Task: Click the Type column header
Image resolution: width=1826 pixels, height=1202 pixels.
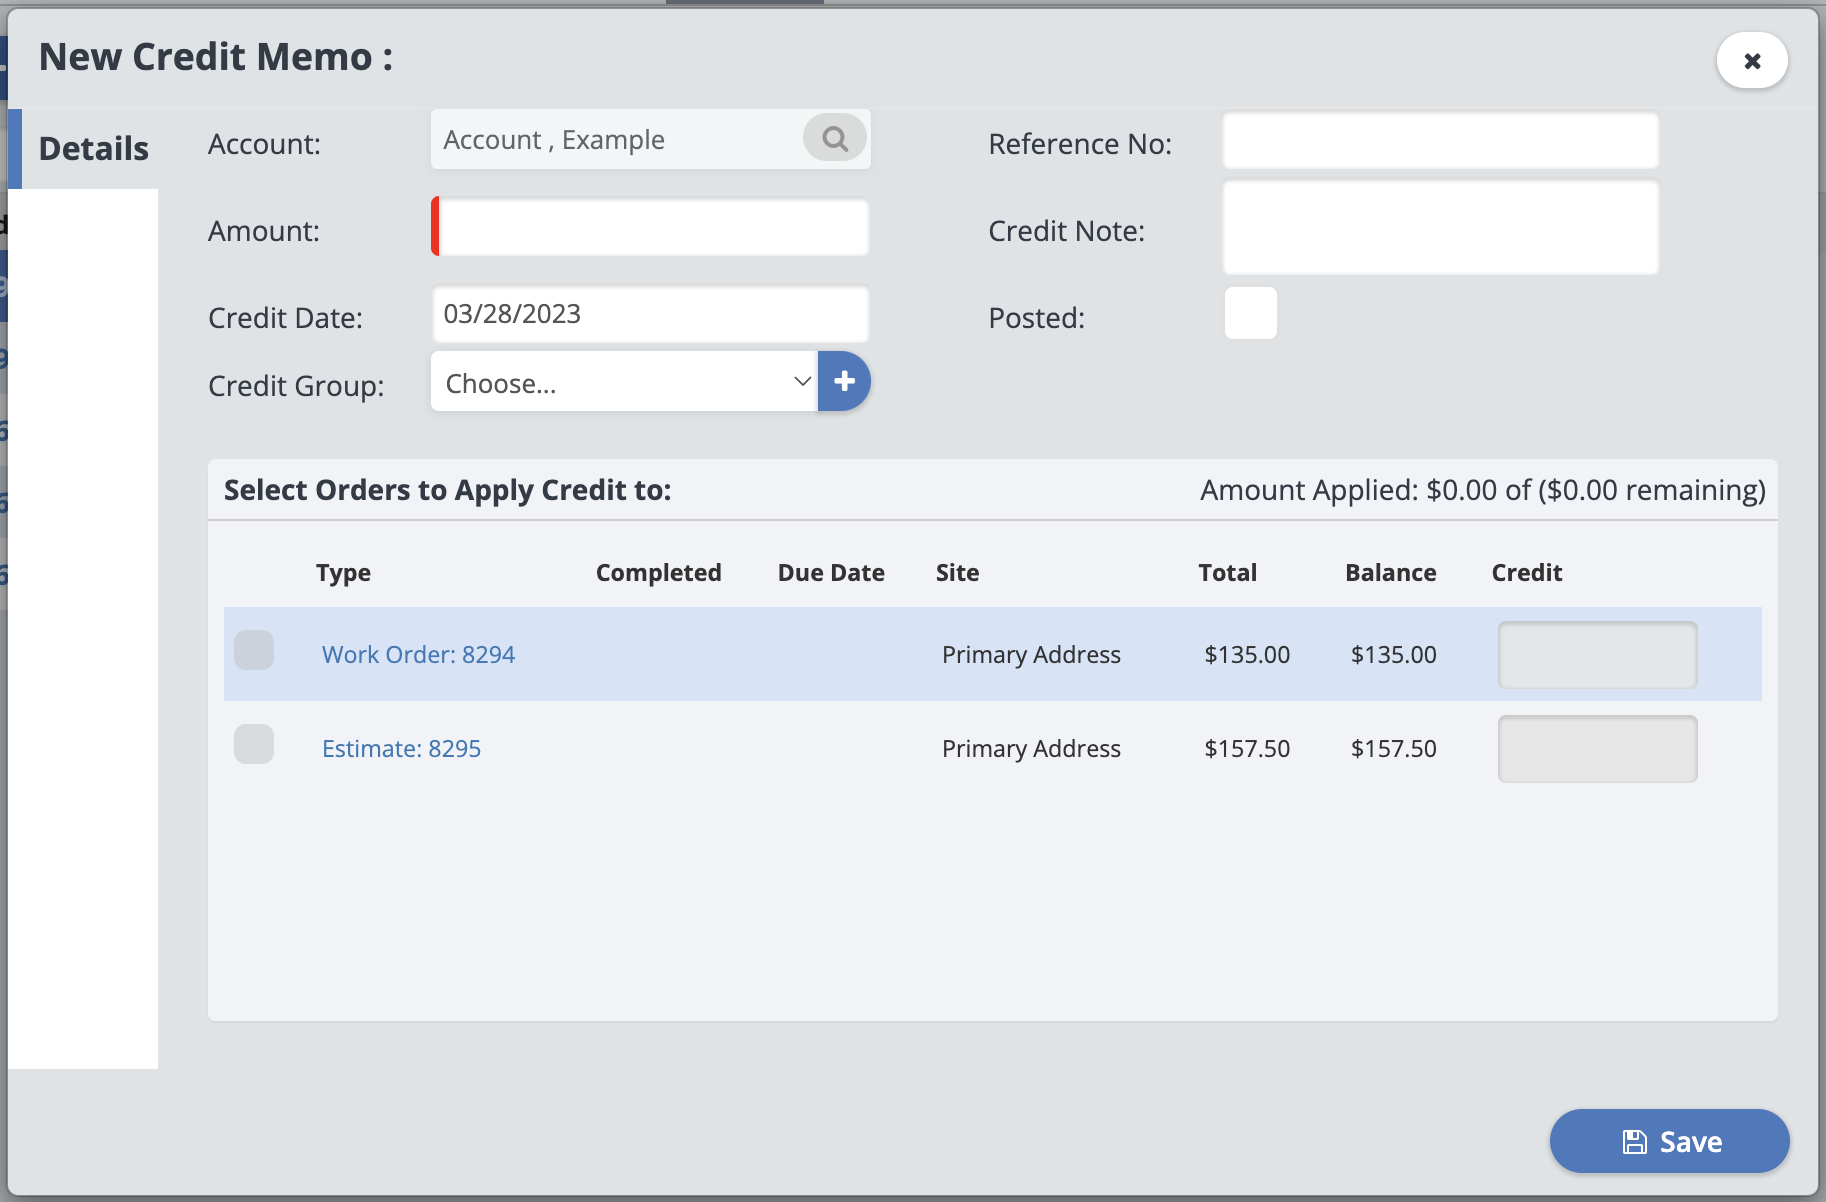Action: click(x=343, y=573)
